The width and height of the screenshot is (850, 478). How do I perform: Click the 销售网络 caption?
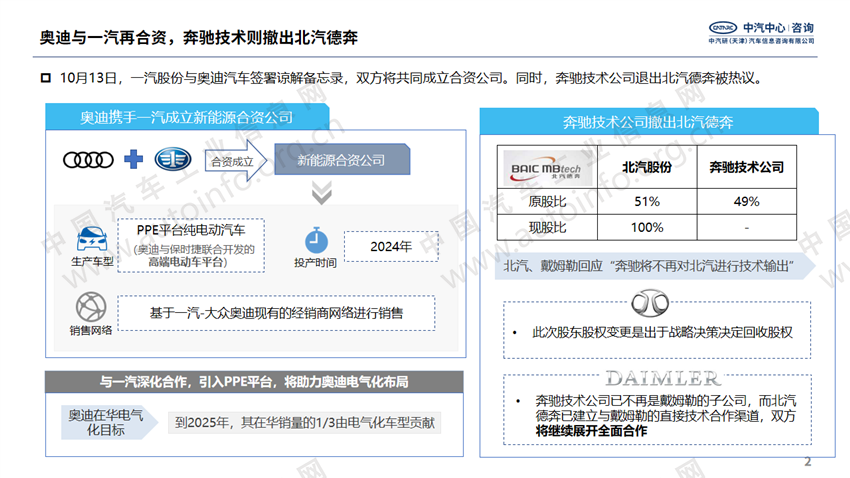coord(91,330)
